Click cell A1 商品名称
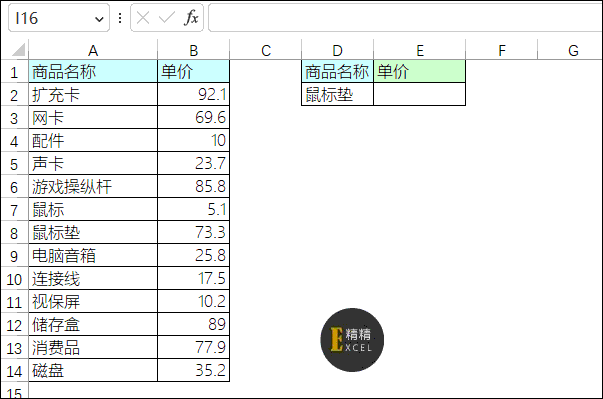Viewport: 603px width, 399px height. (x=93, y=71)
